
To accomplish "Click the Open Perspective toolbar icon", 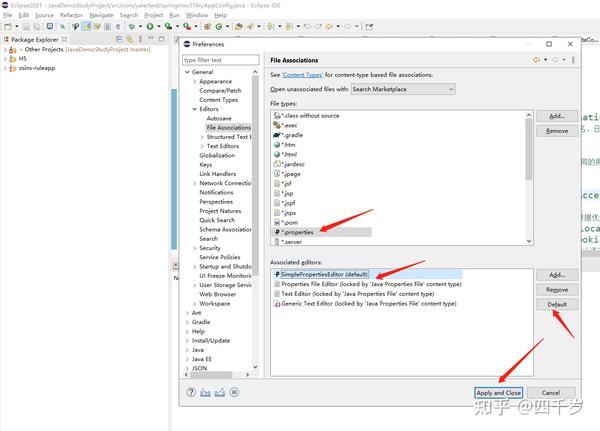I will click(369, 26).
